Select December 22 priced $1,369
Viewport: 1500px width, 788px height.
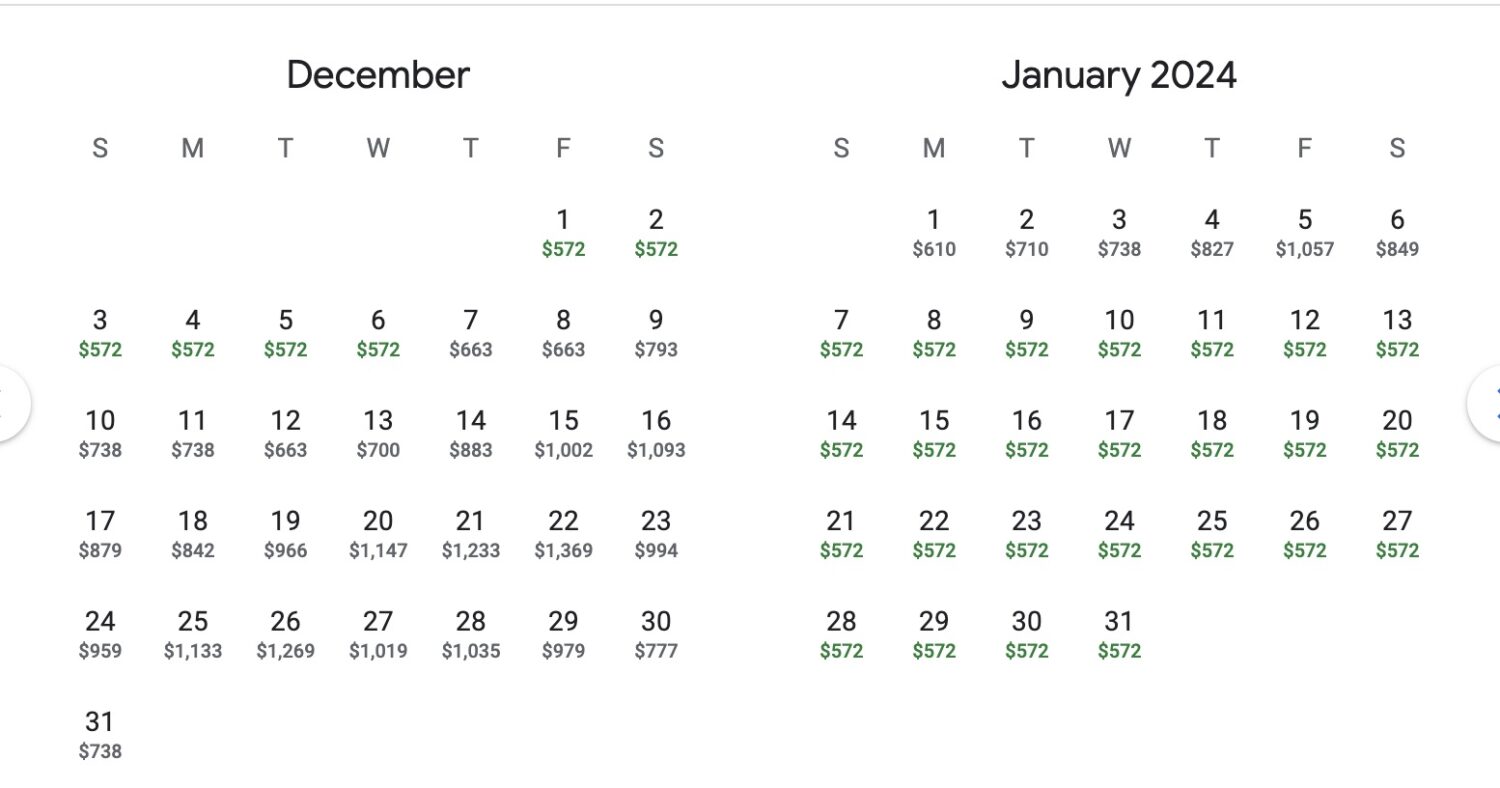click(563, 534)
